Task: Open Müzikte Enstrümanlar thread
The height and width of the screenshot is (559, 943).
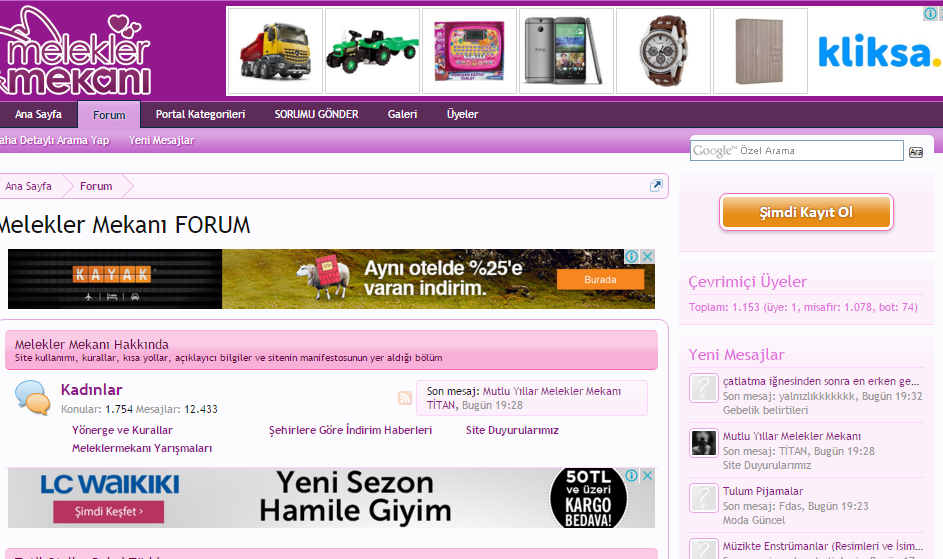Action: point(822,546)
